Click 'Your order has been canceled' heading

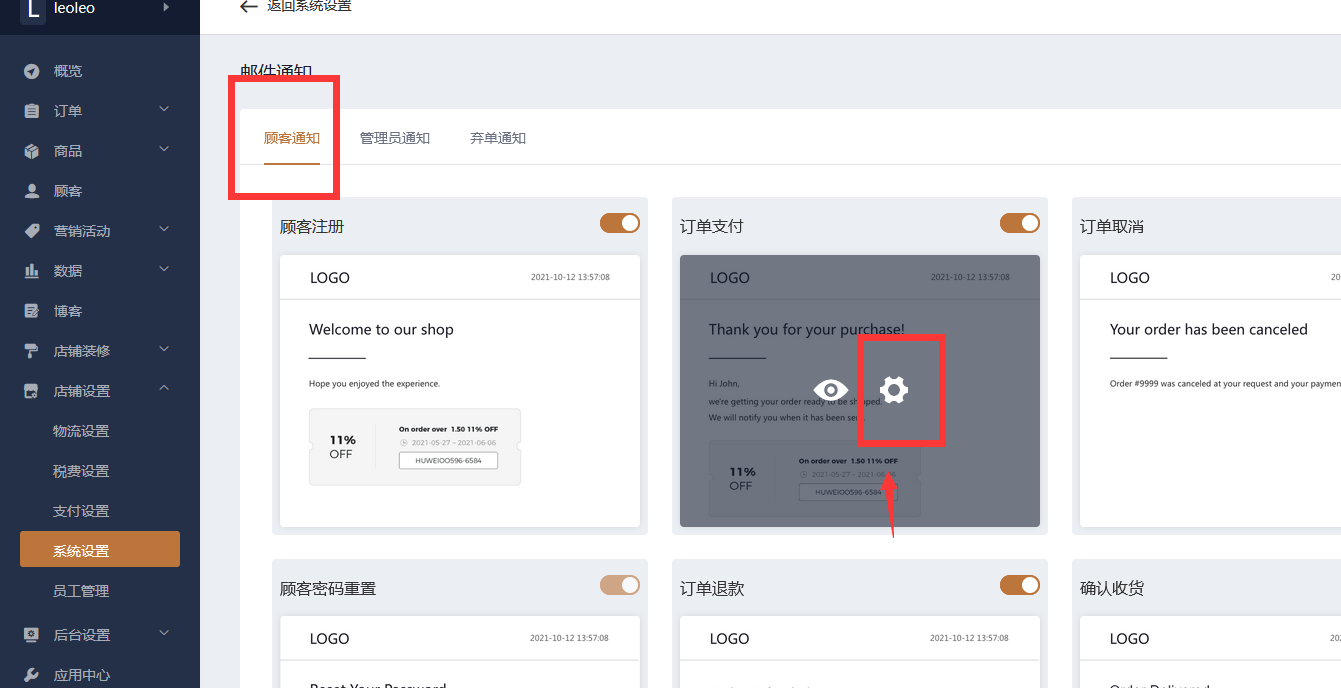point(1209,329)
